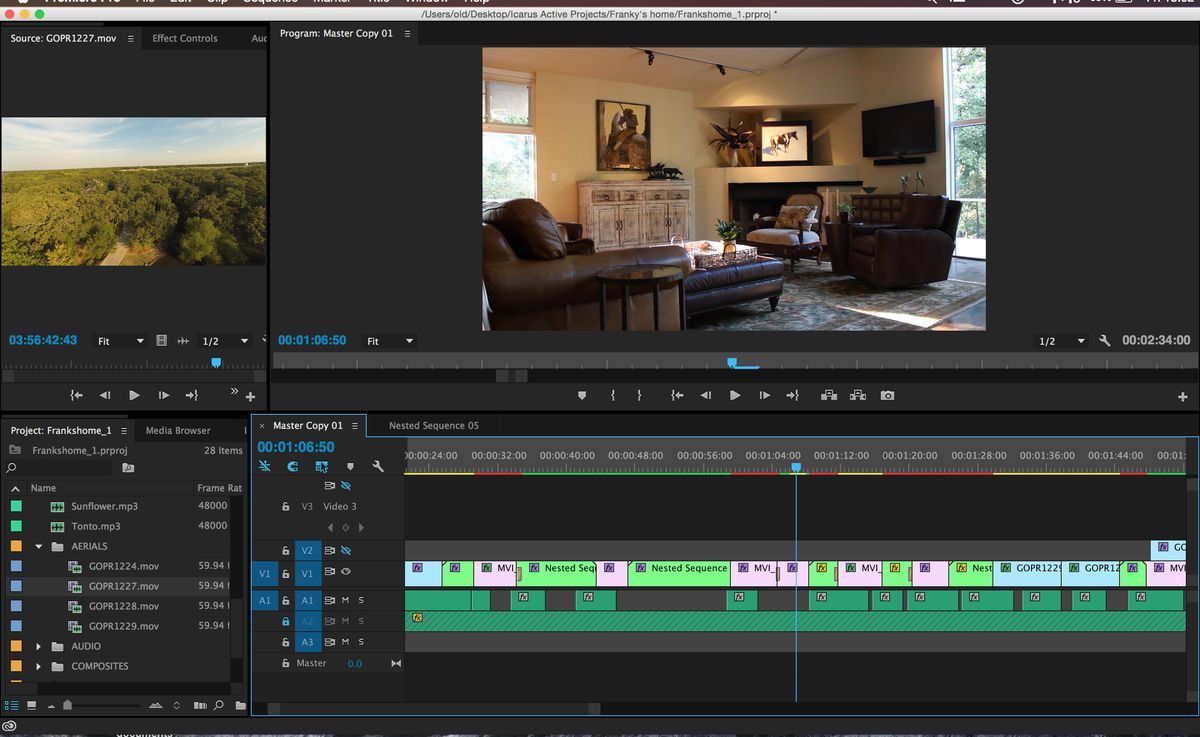The height and width of the screenshot is (737, 1200).
Task: Toggle the Snap magnet icon in timeline
Action: click(x=293, y=466)
